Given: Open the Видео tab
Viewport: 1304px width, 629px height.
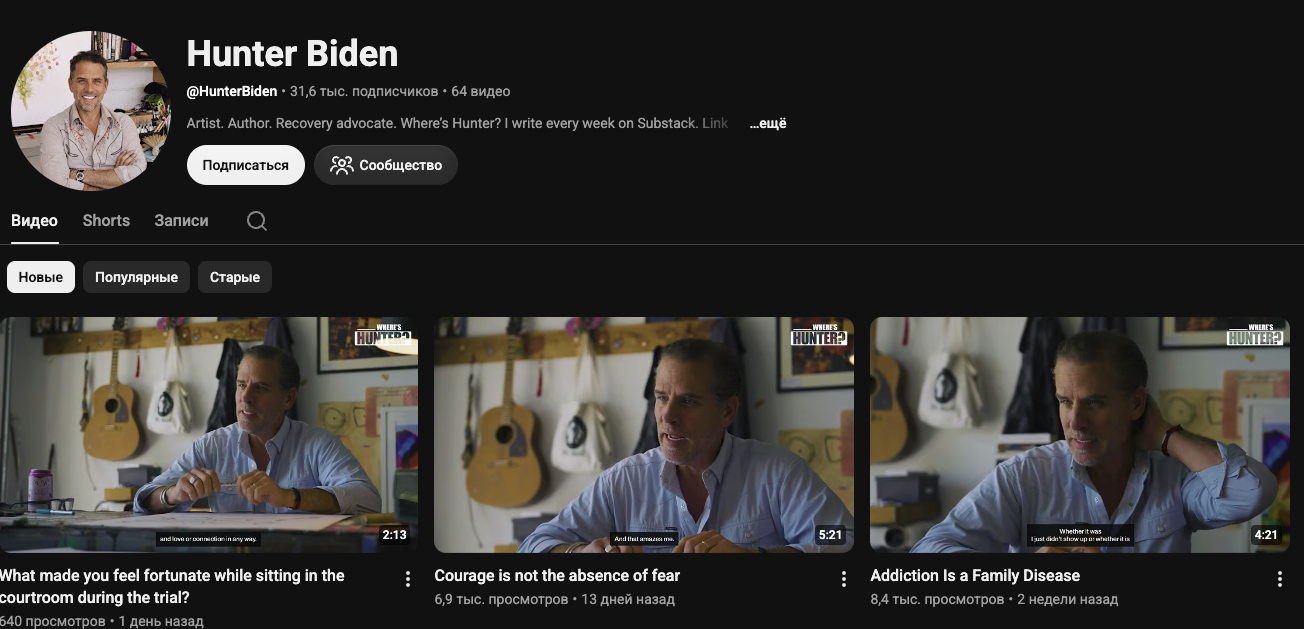Looking at the screenshot, I should tap(34, 221).
